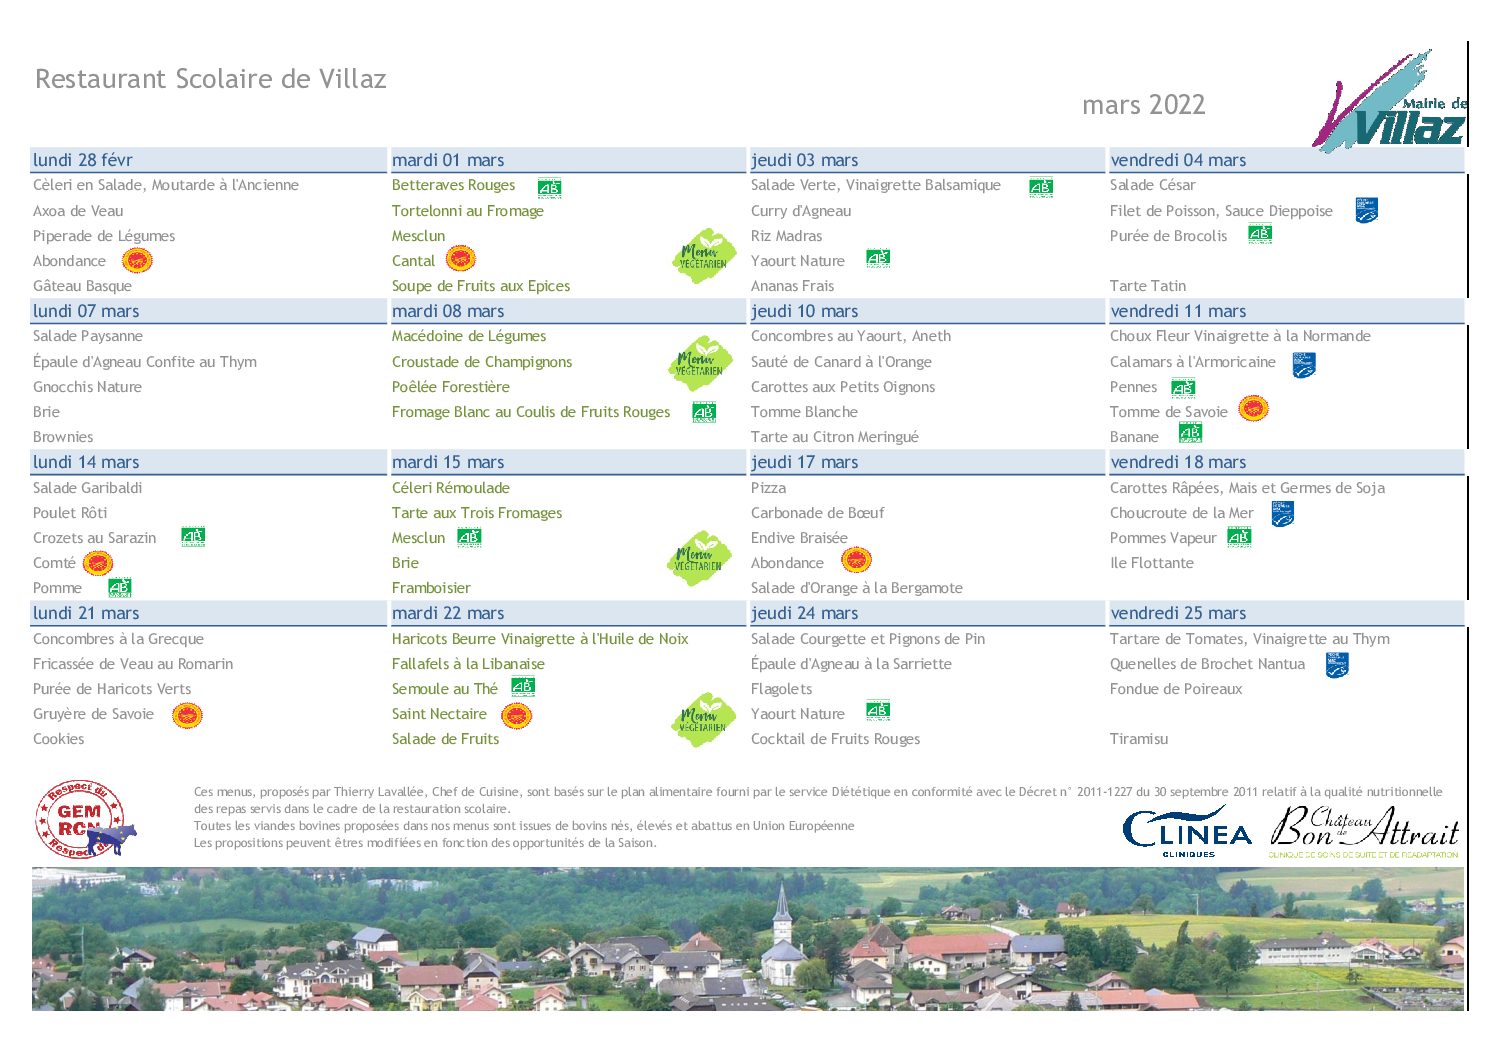Click the AB logo next to Salade Verte, Vinaigrette Balsamique

pos(1041,187)
